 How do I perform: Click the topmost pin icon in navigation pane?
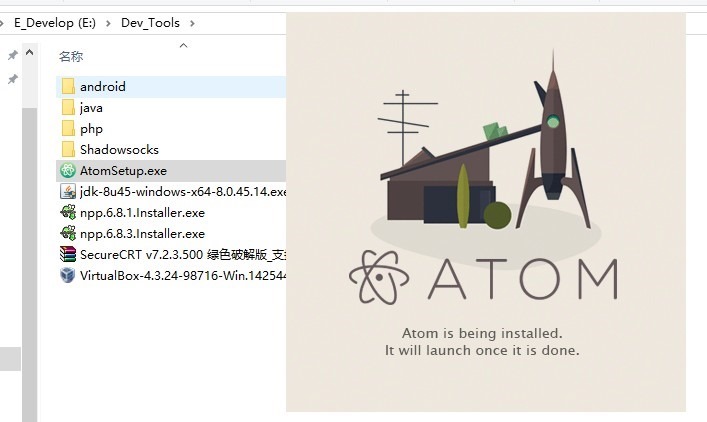[12, 55]
